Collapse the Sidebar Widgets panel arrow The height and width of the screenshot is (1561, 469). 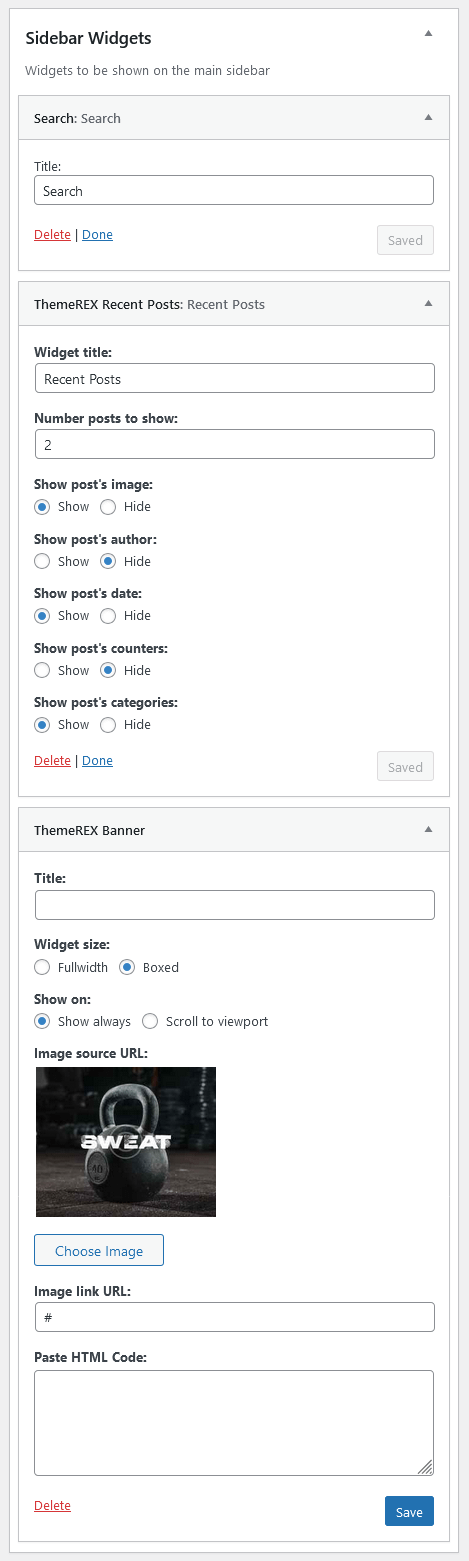[x=428, y=34]
